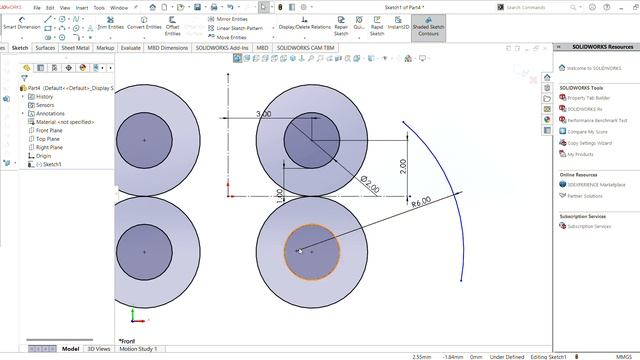This screenshot has width=640, height=360.
Task: Open PropertyManager tab icon
Action: pos(40,68)
